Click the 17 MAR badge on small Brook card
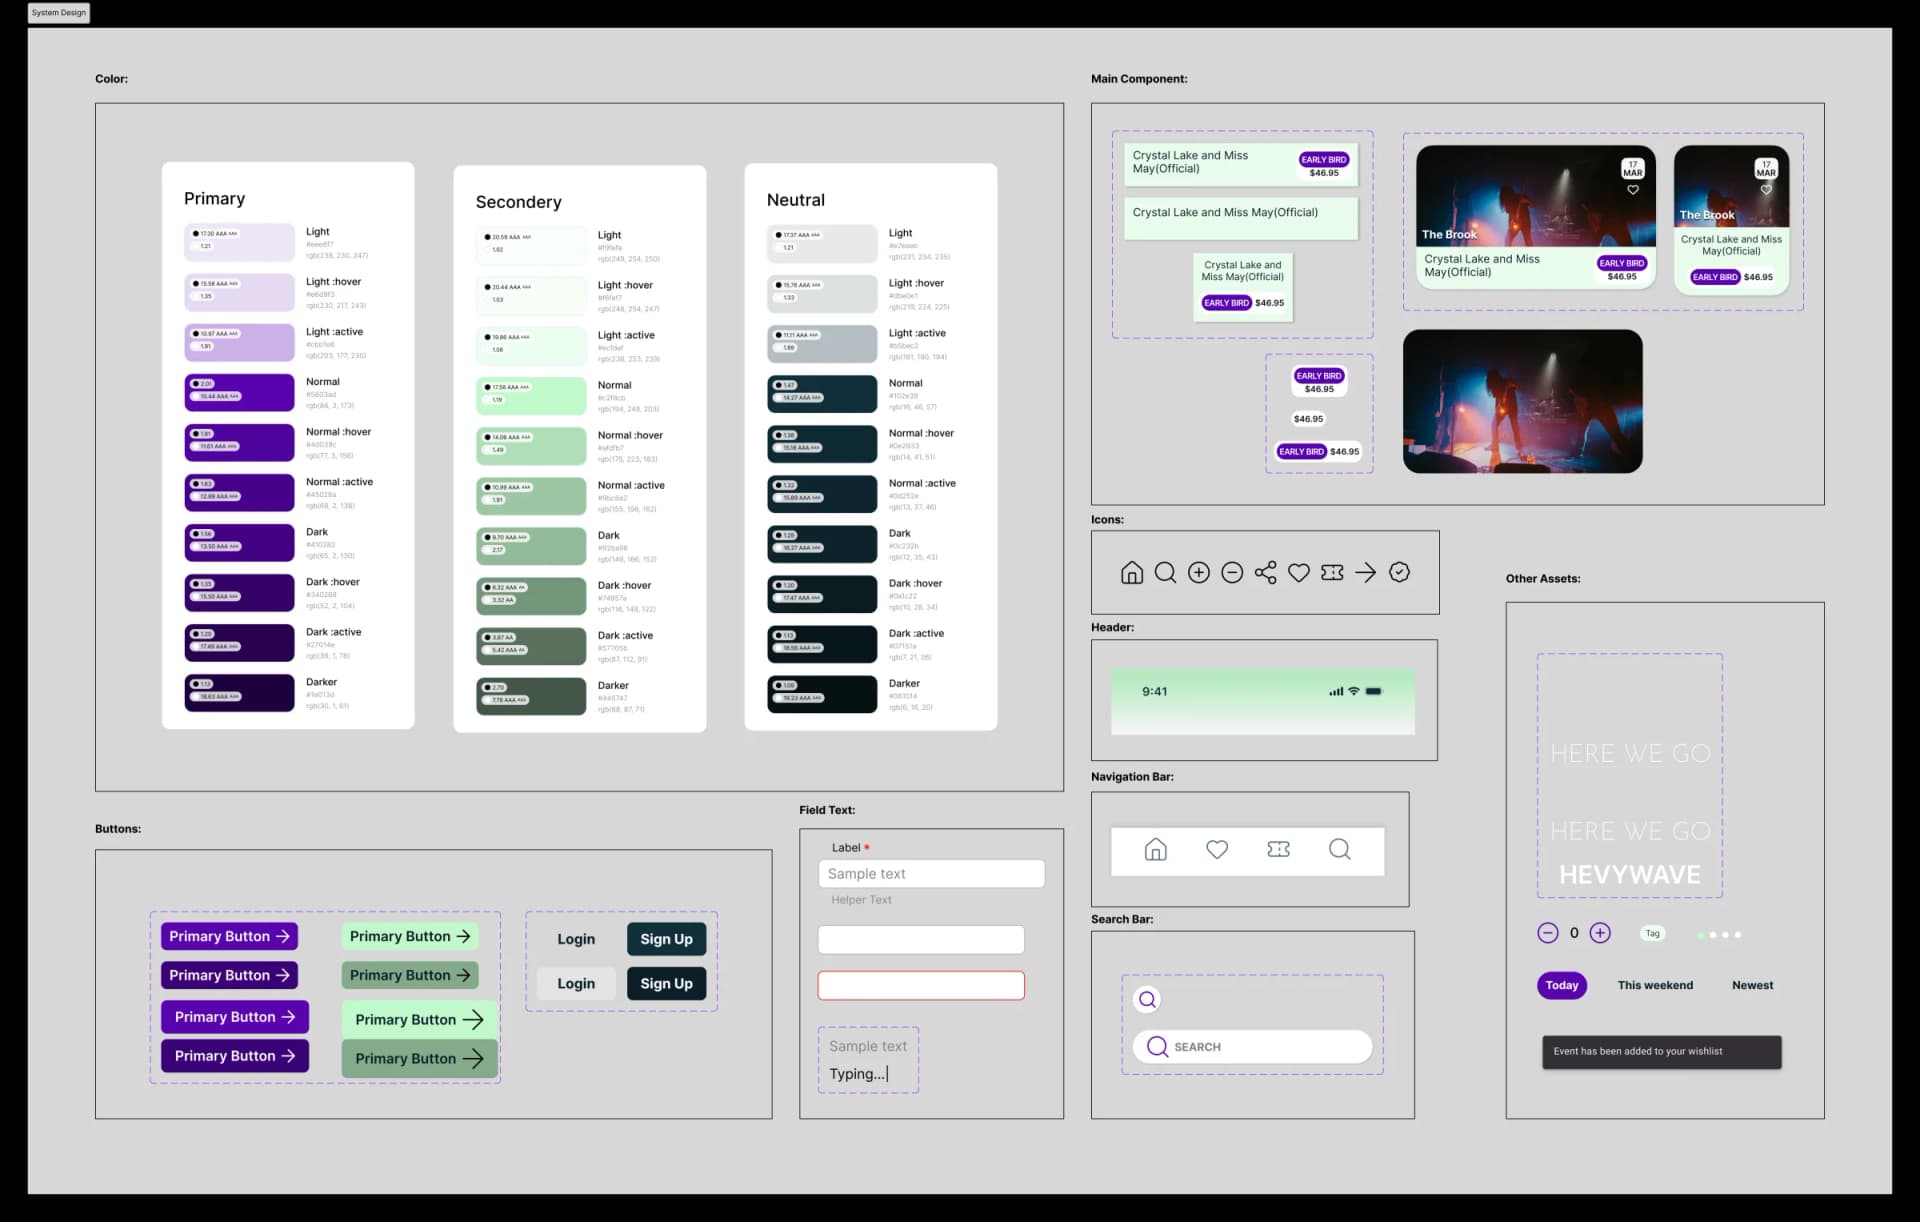Screen dimensions: 1920x1222 [1766, 168]
